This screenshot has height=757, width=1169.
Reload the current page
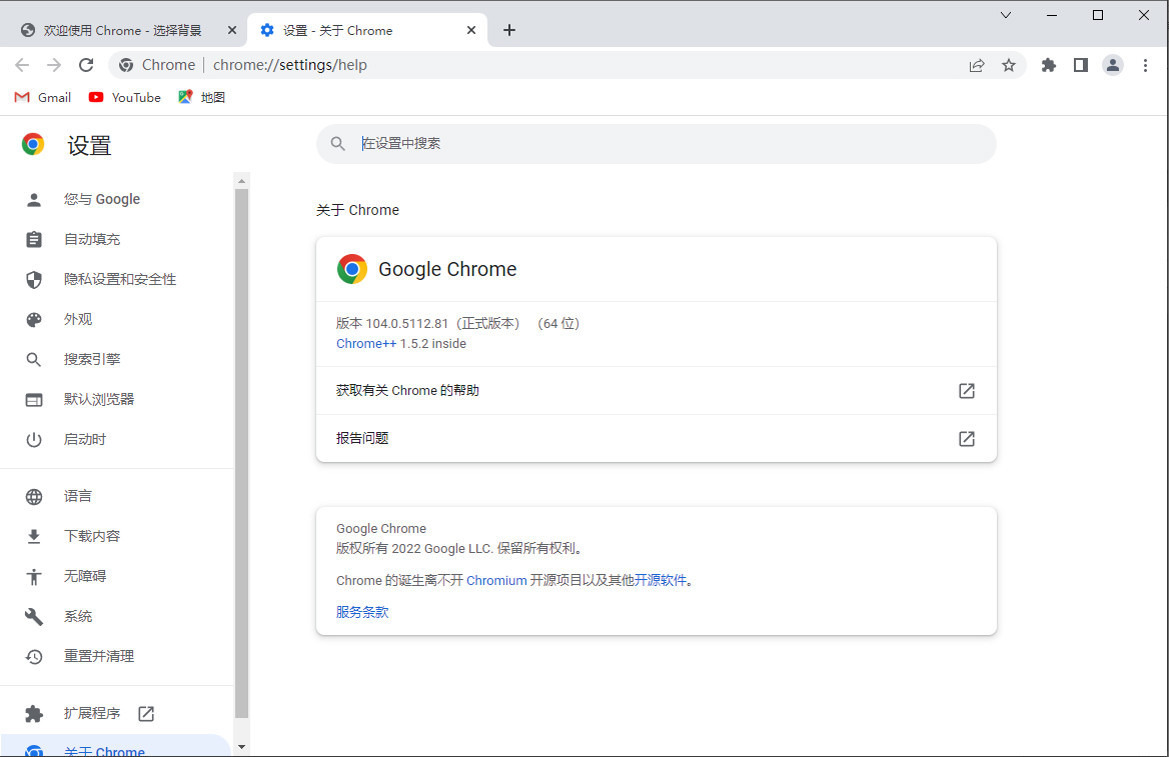click(x=86, y=65)
